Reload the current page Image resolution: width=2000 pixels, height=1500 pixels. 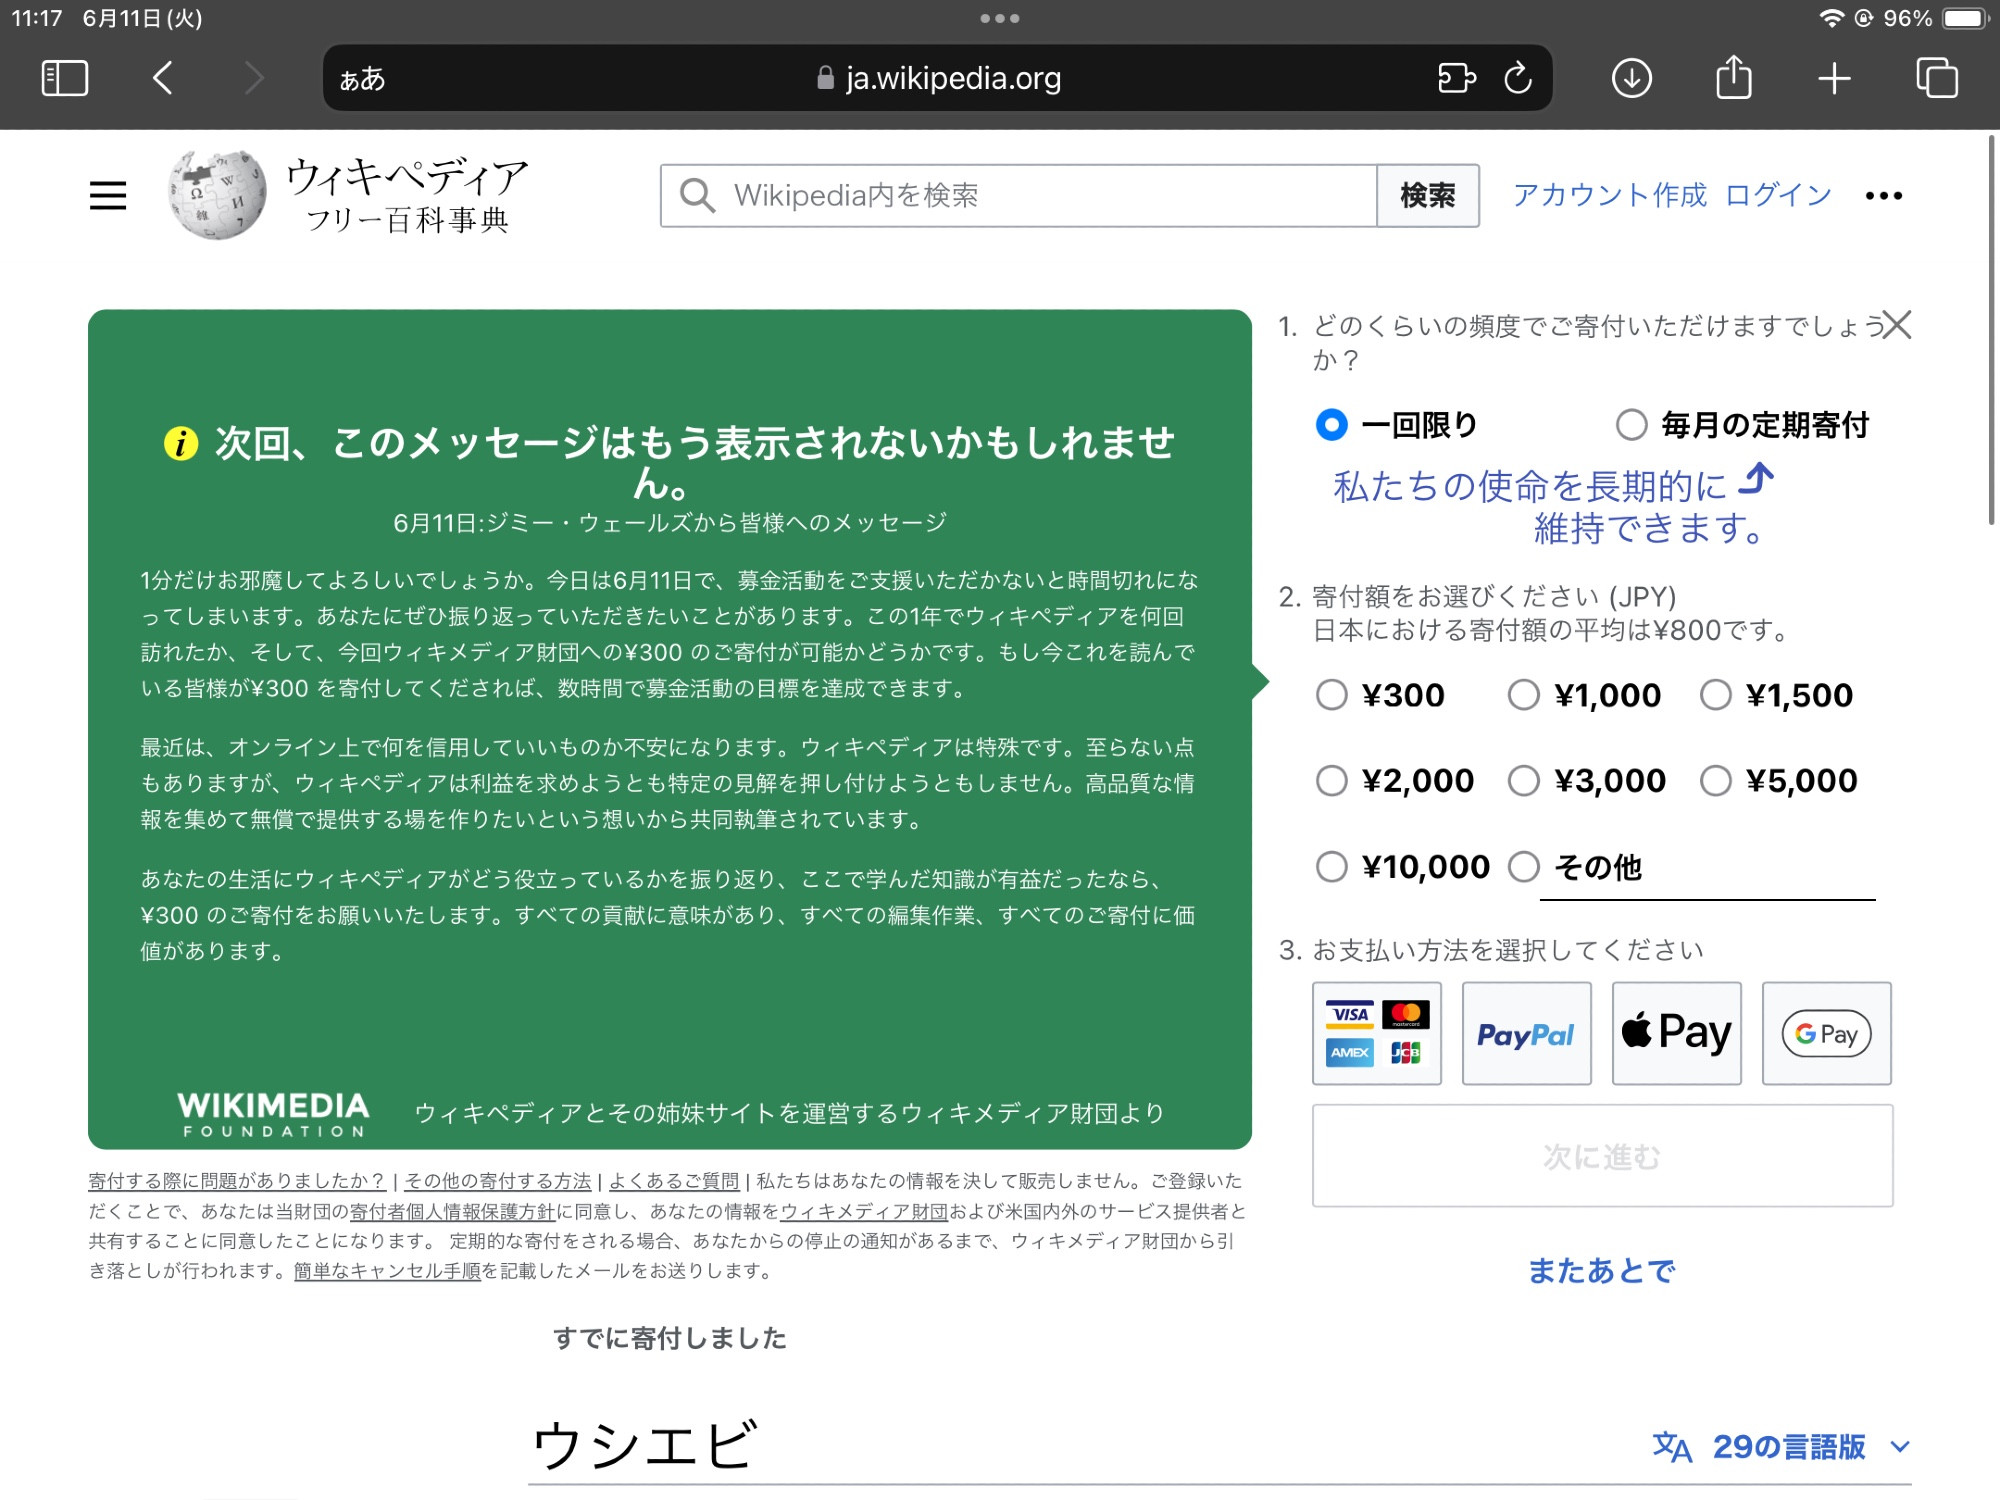click(1518, 78)
